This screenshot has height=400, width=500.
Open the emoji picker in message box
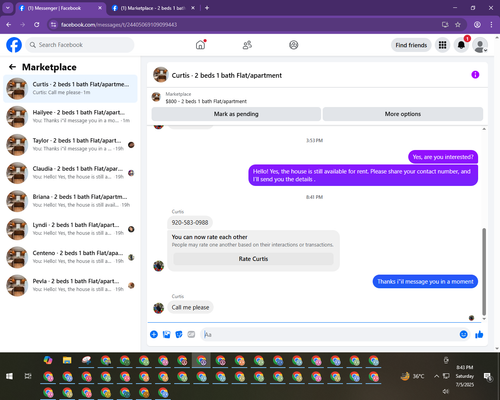(463, 334)
